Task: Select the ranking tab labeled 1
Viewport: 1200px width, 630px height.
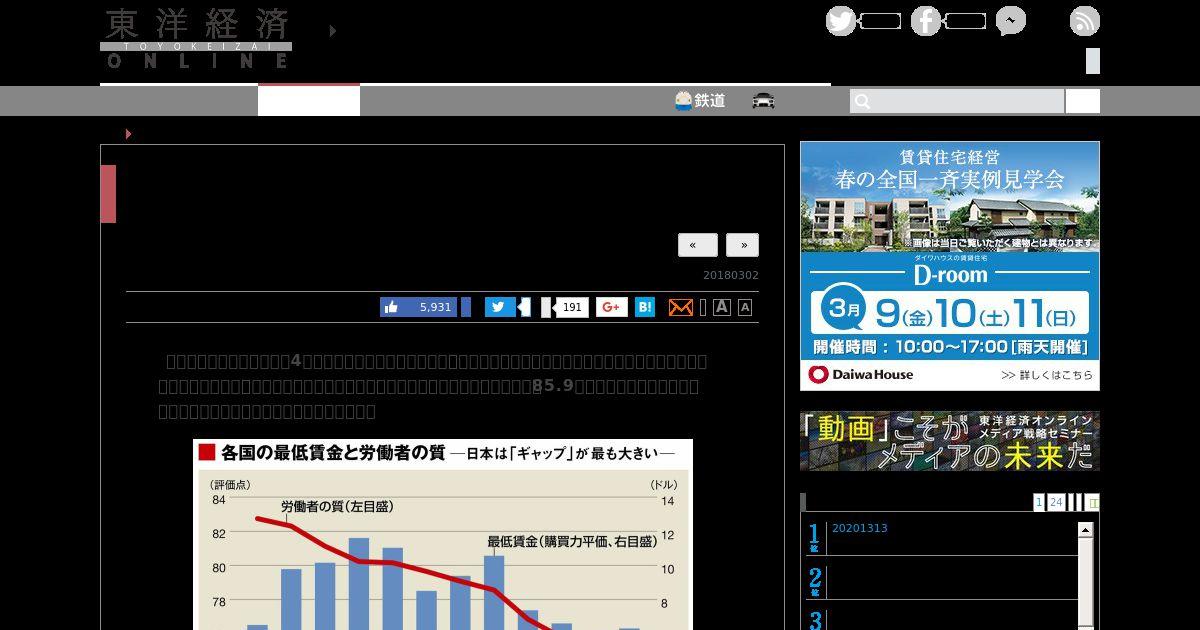Action: (x=1039, y=502)
